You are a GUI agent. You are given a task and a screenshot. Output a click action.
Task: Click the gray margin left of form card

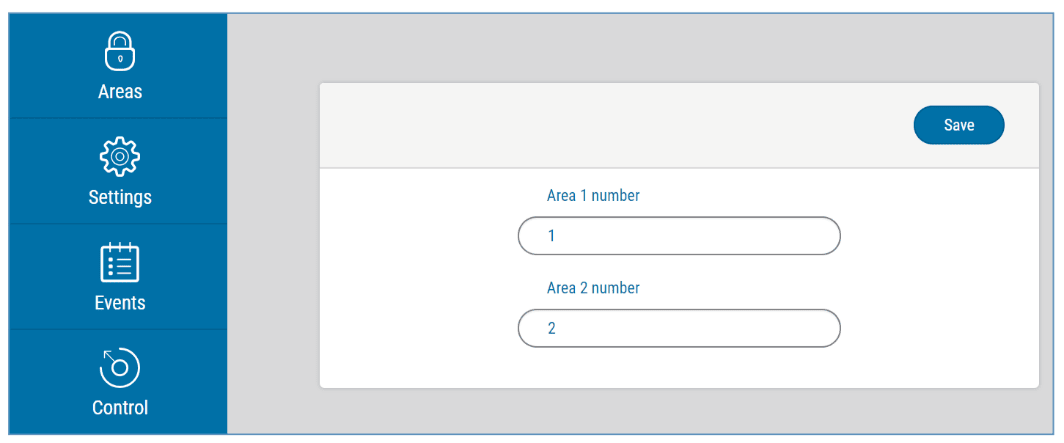(x=273, y=240)
